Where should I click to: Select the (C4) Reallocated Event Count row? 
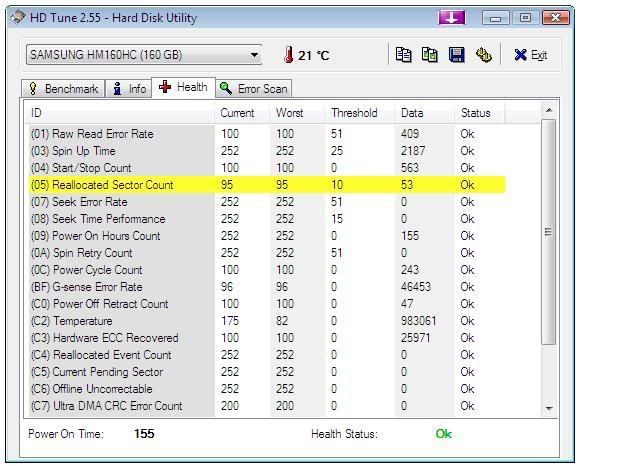(265, 355)
